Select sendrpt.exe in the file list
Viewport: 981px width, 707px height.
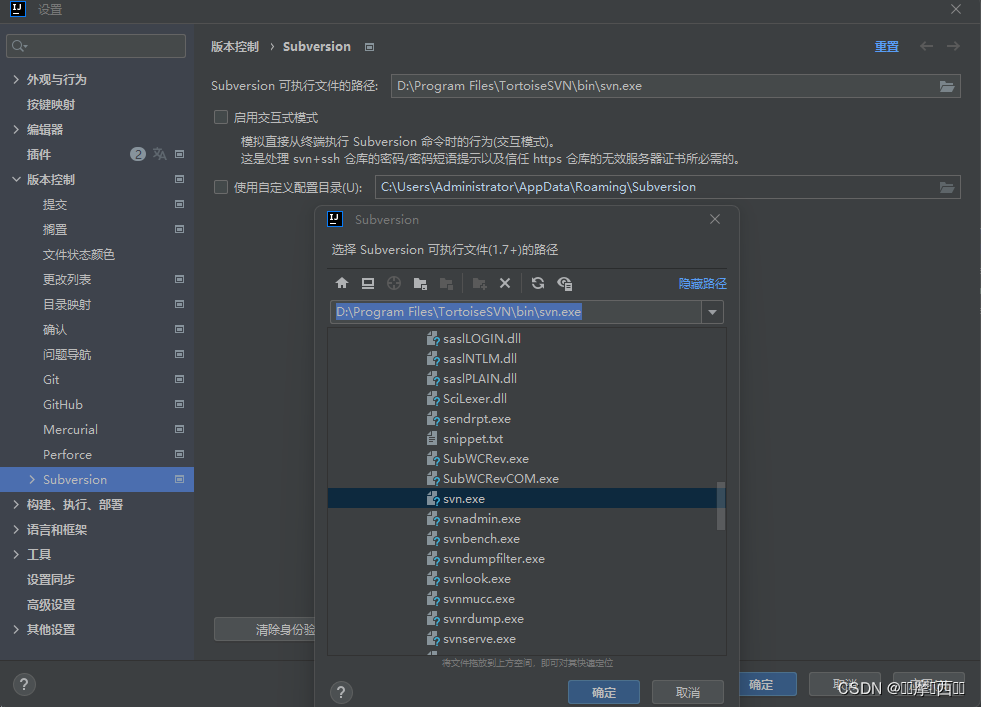pyautogui.click(x=526, y=419)
